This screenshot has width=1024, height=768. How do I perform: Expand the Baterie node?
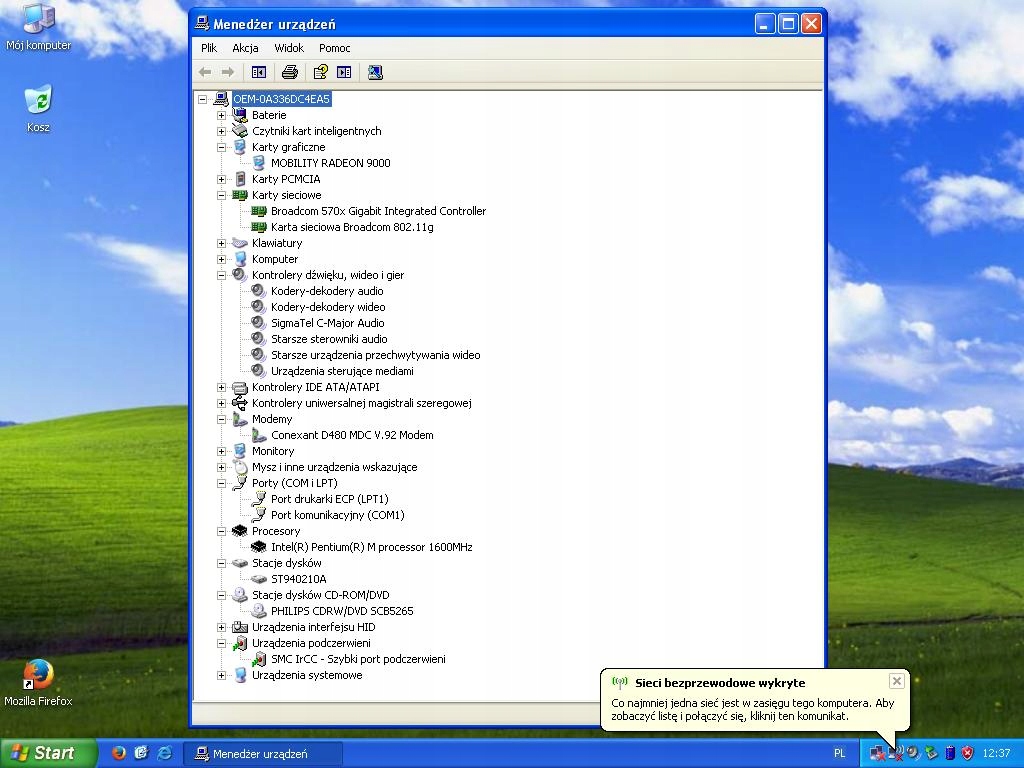221,116
